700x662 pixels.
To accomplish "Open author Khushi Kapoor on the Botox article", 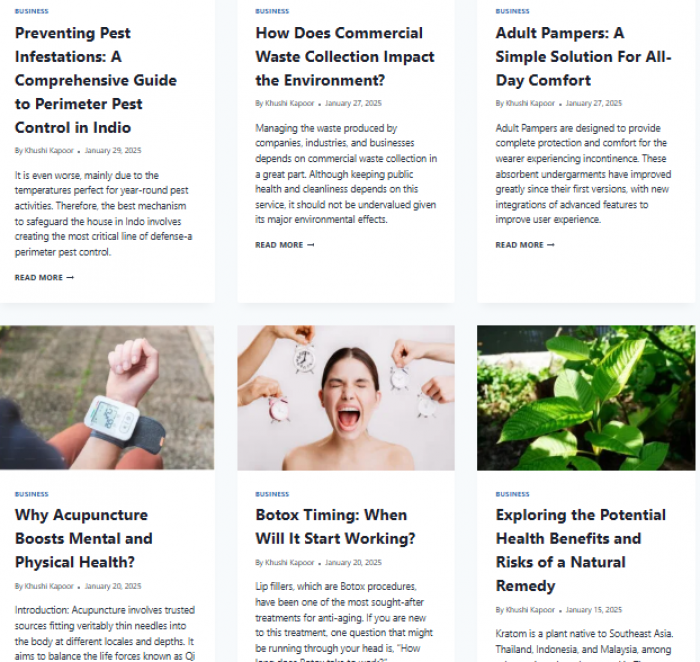I will [290, 562].
